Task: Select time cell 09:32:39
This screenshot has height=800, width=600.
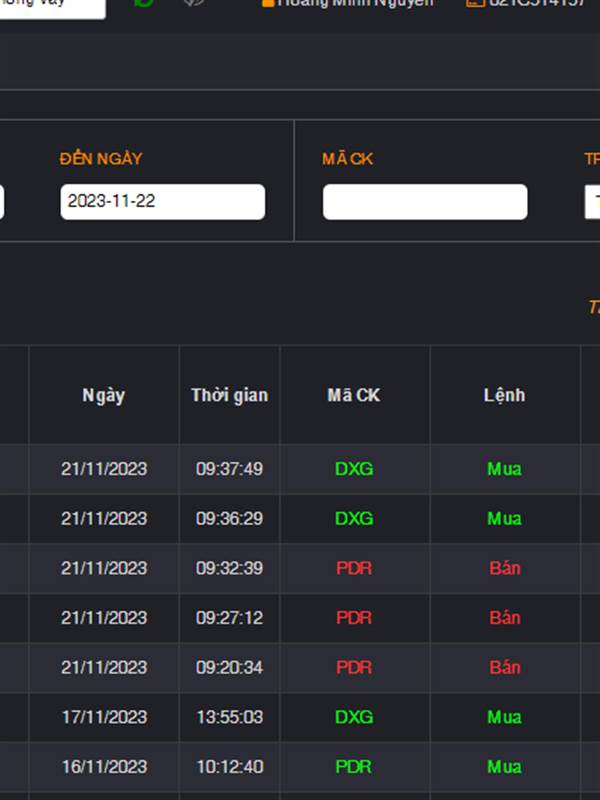Action: [230, 568]
